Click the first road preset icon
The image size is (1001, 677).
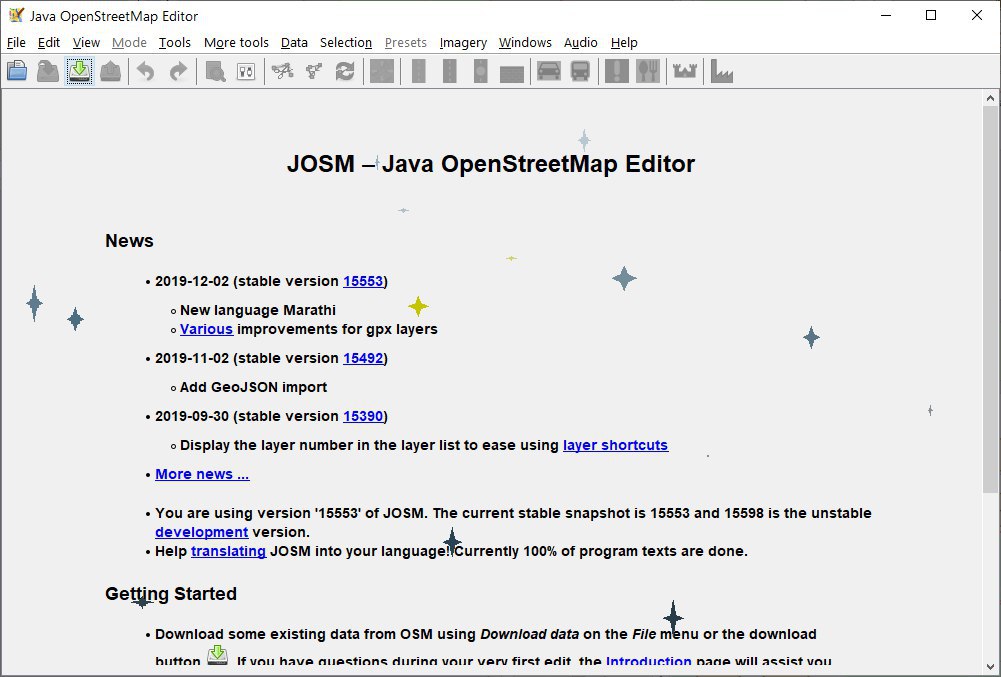419,71
